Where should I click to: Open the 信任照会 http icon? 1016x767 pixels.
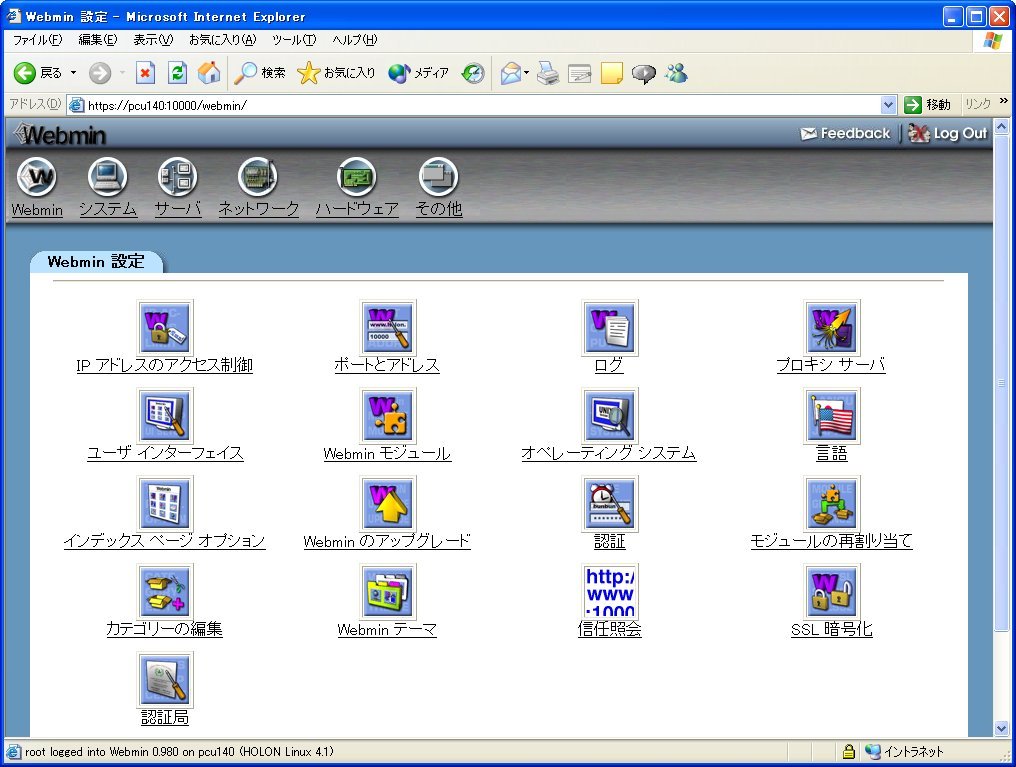tap(610, 591)
